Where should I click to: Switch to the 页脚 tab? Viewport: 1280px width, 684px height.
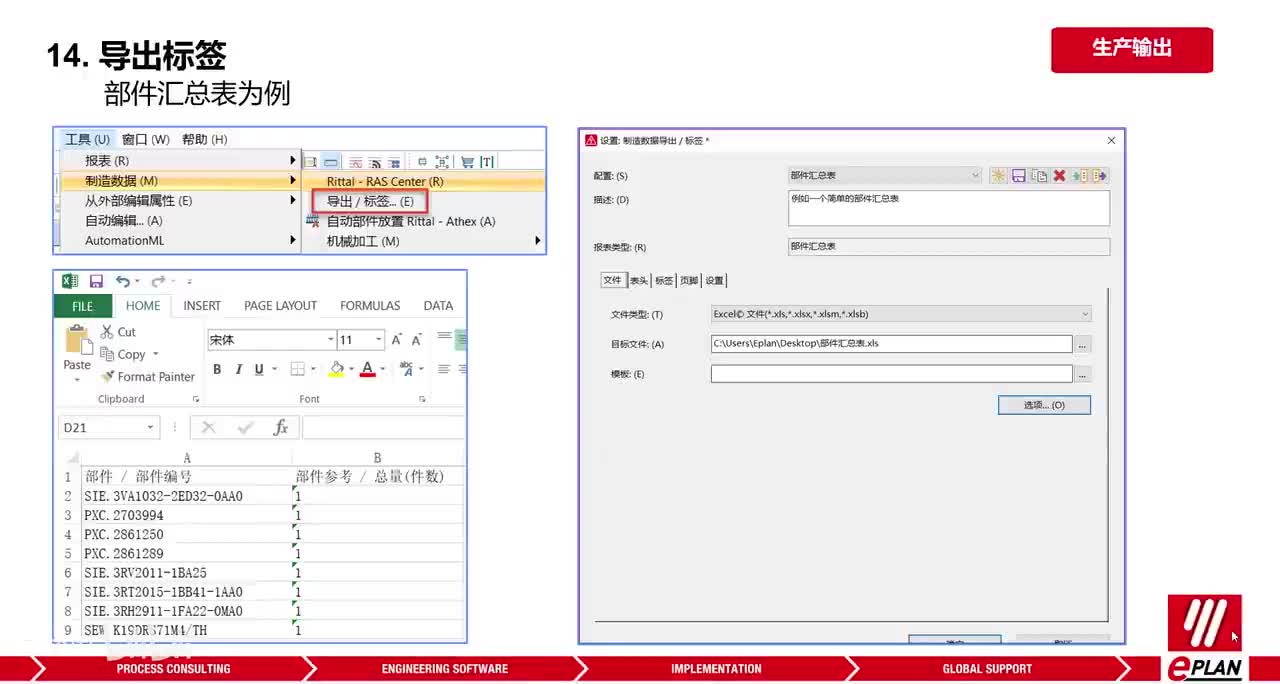(x=689, y=281)
